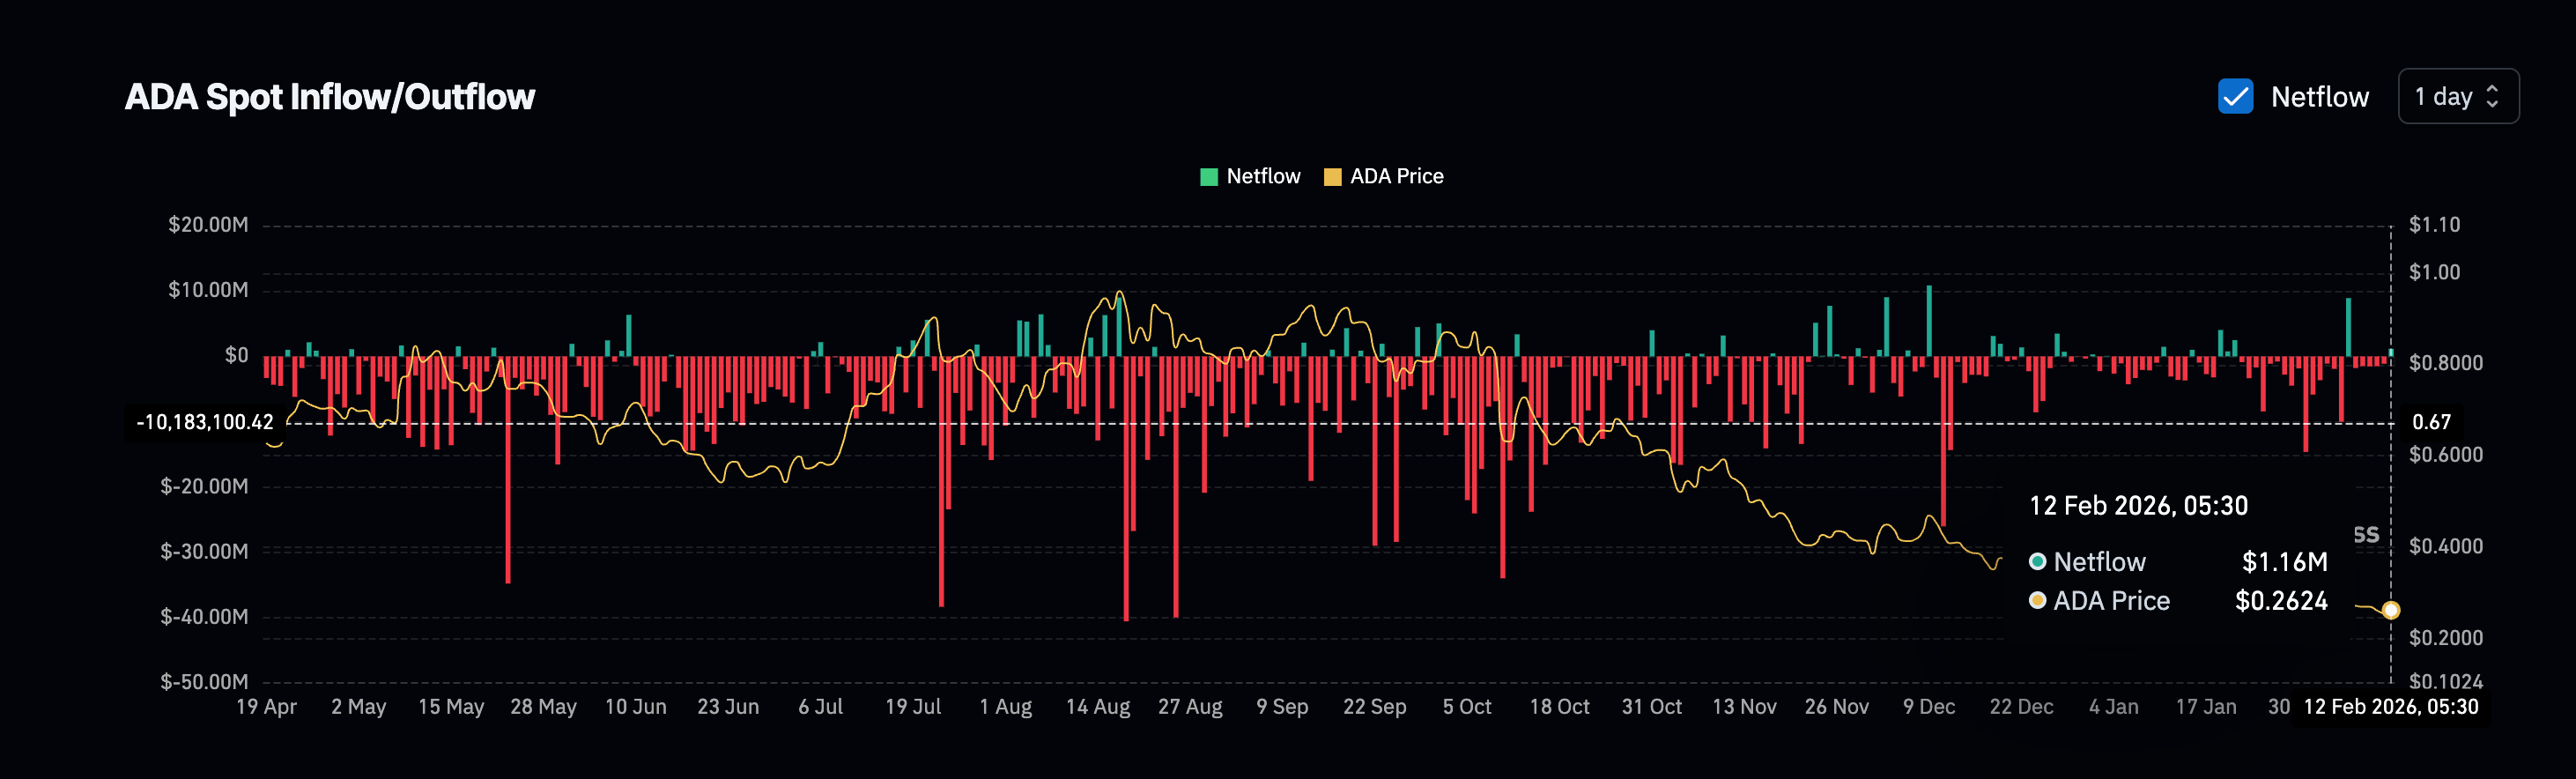Click the 0.67 price crosshair label
The height and width of the screenshot is (779, 2576).
tap(2431, 423)
